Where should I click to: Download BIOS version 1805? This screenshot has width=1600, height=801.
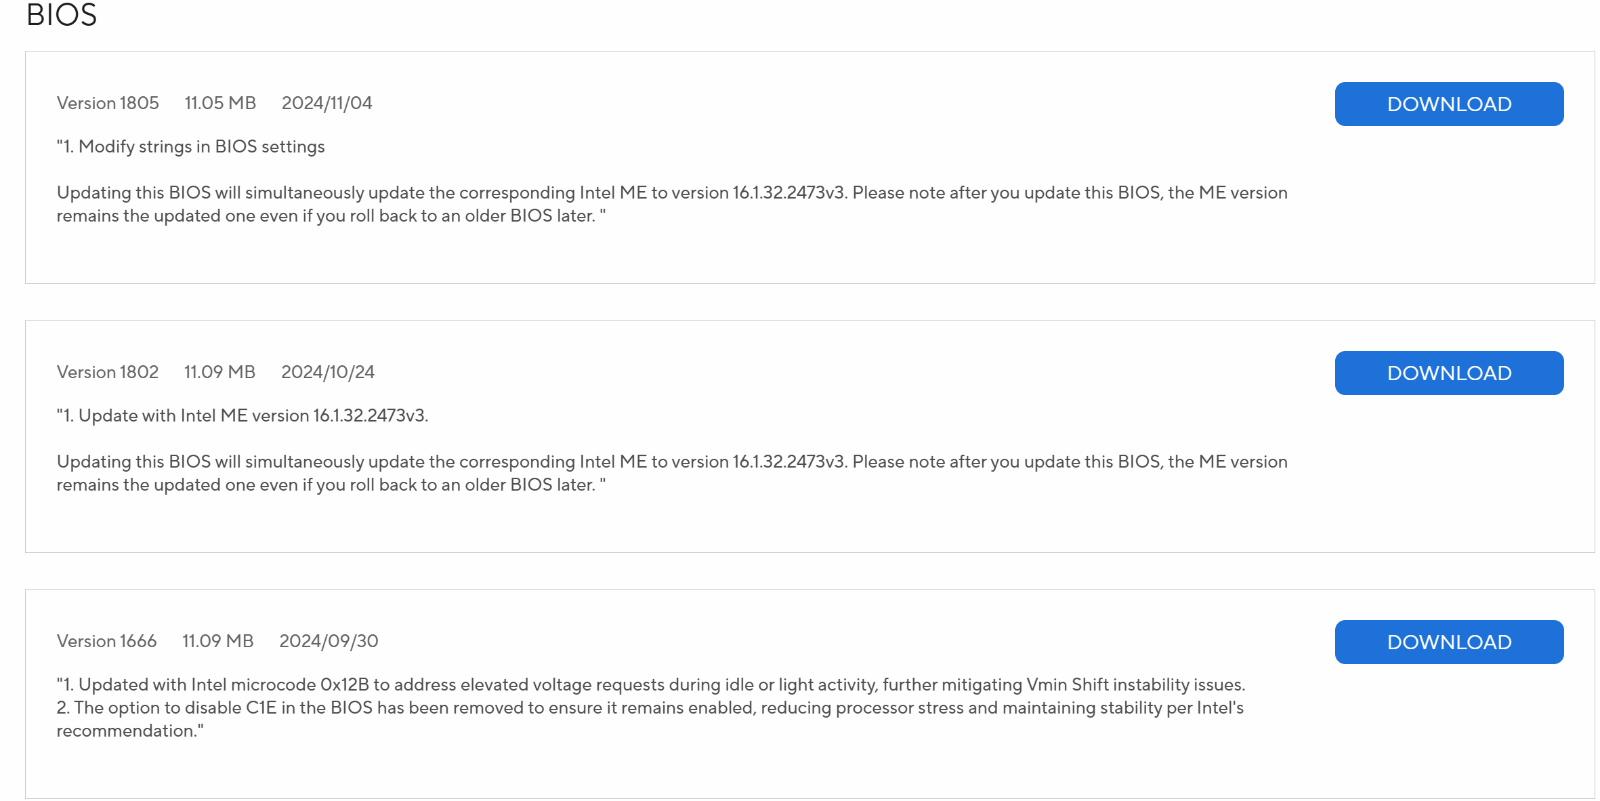(1449, 104)
